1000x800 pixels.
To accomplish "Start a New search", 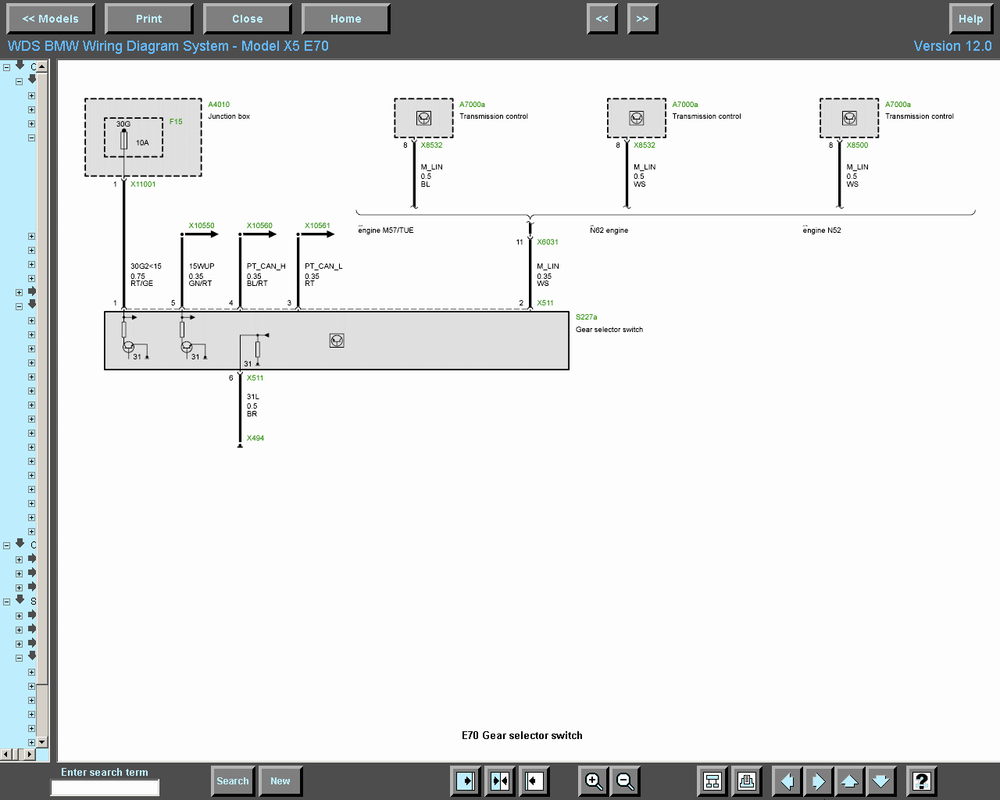I will pyautogui.click(x=280, y=781).
